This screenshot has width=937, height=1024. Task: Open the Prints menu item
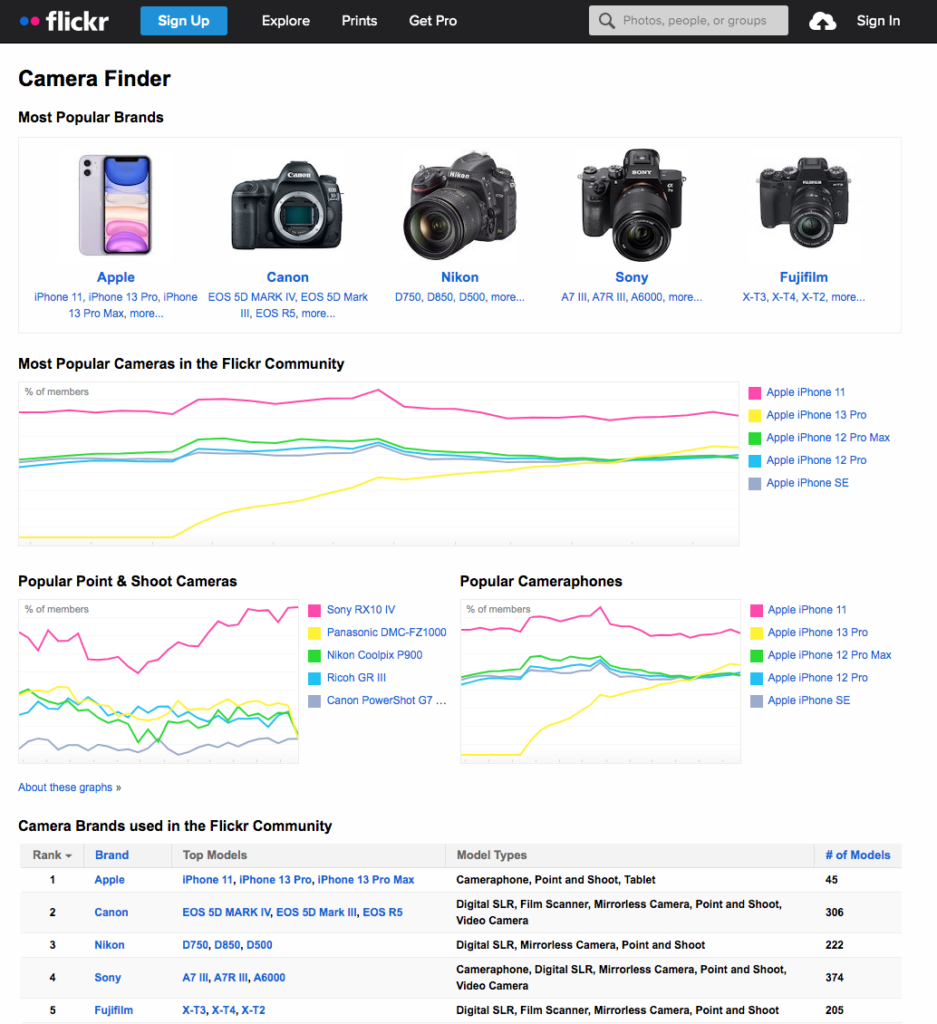pyautogui.click(x=359, y=21)
